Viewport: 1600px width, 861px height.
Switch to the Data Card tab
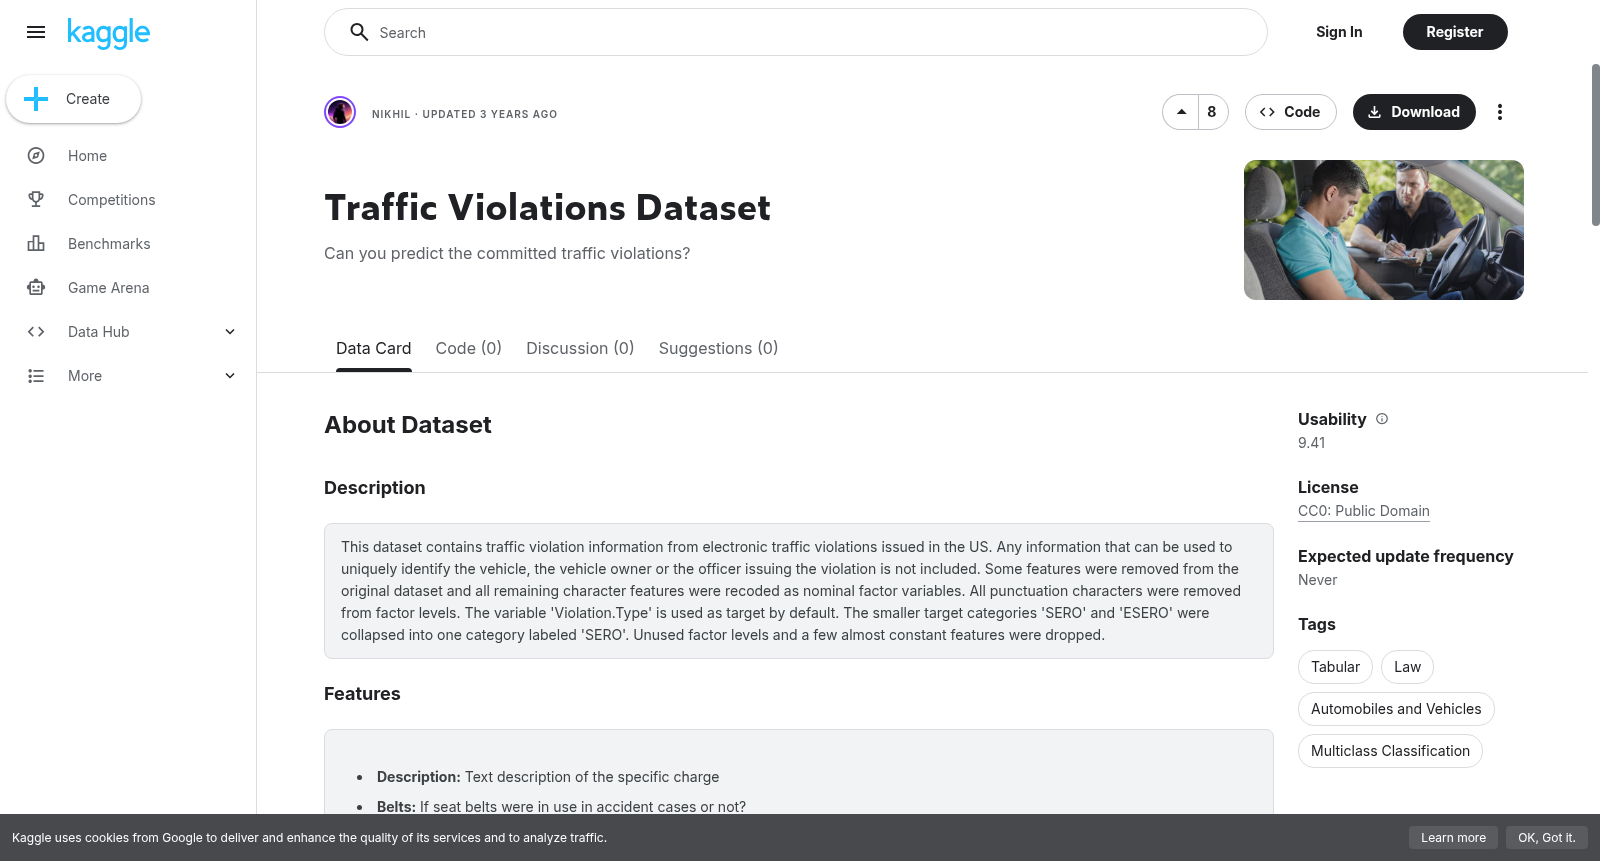coord(373,348)
